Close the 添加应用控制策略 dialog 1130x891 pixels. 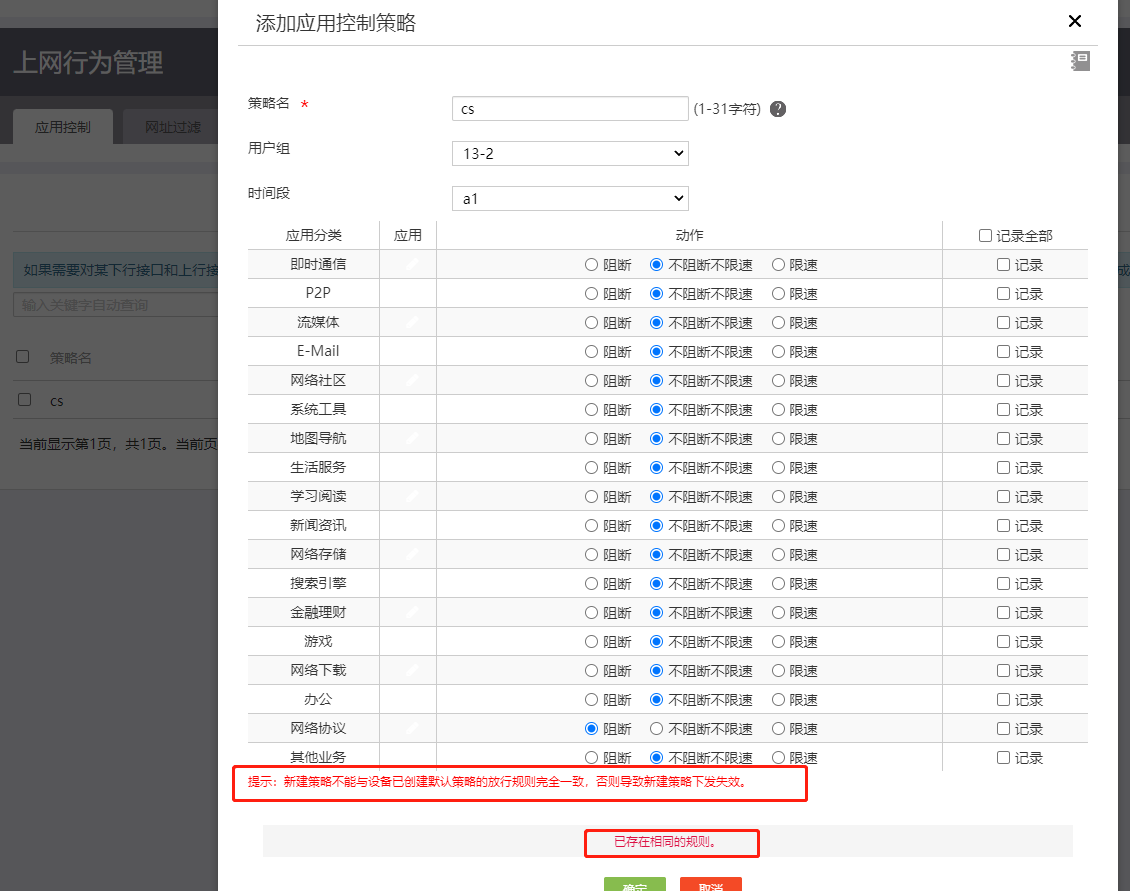pos(1075,21)
